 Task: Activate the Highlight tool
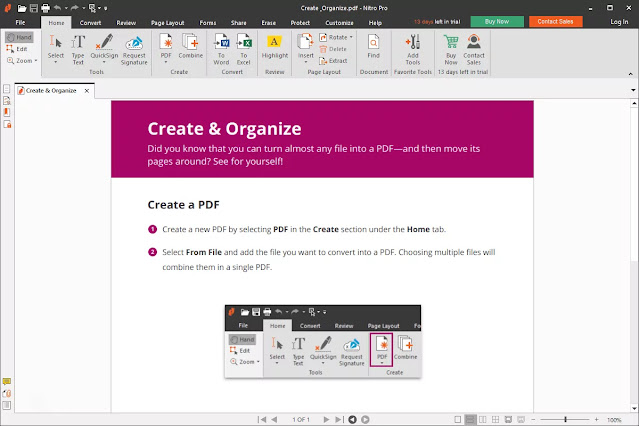point(275,46)
